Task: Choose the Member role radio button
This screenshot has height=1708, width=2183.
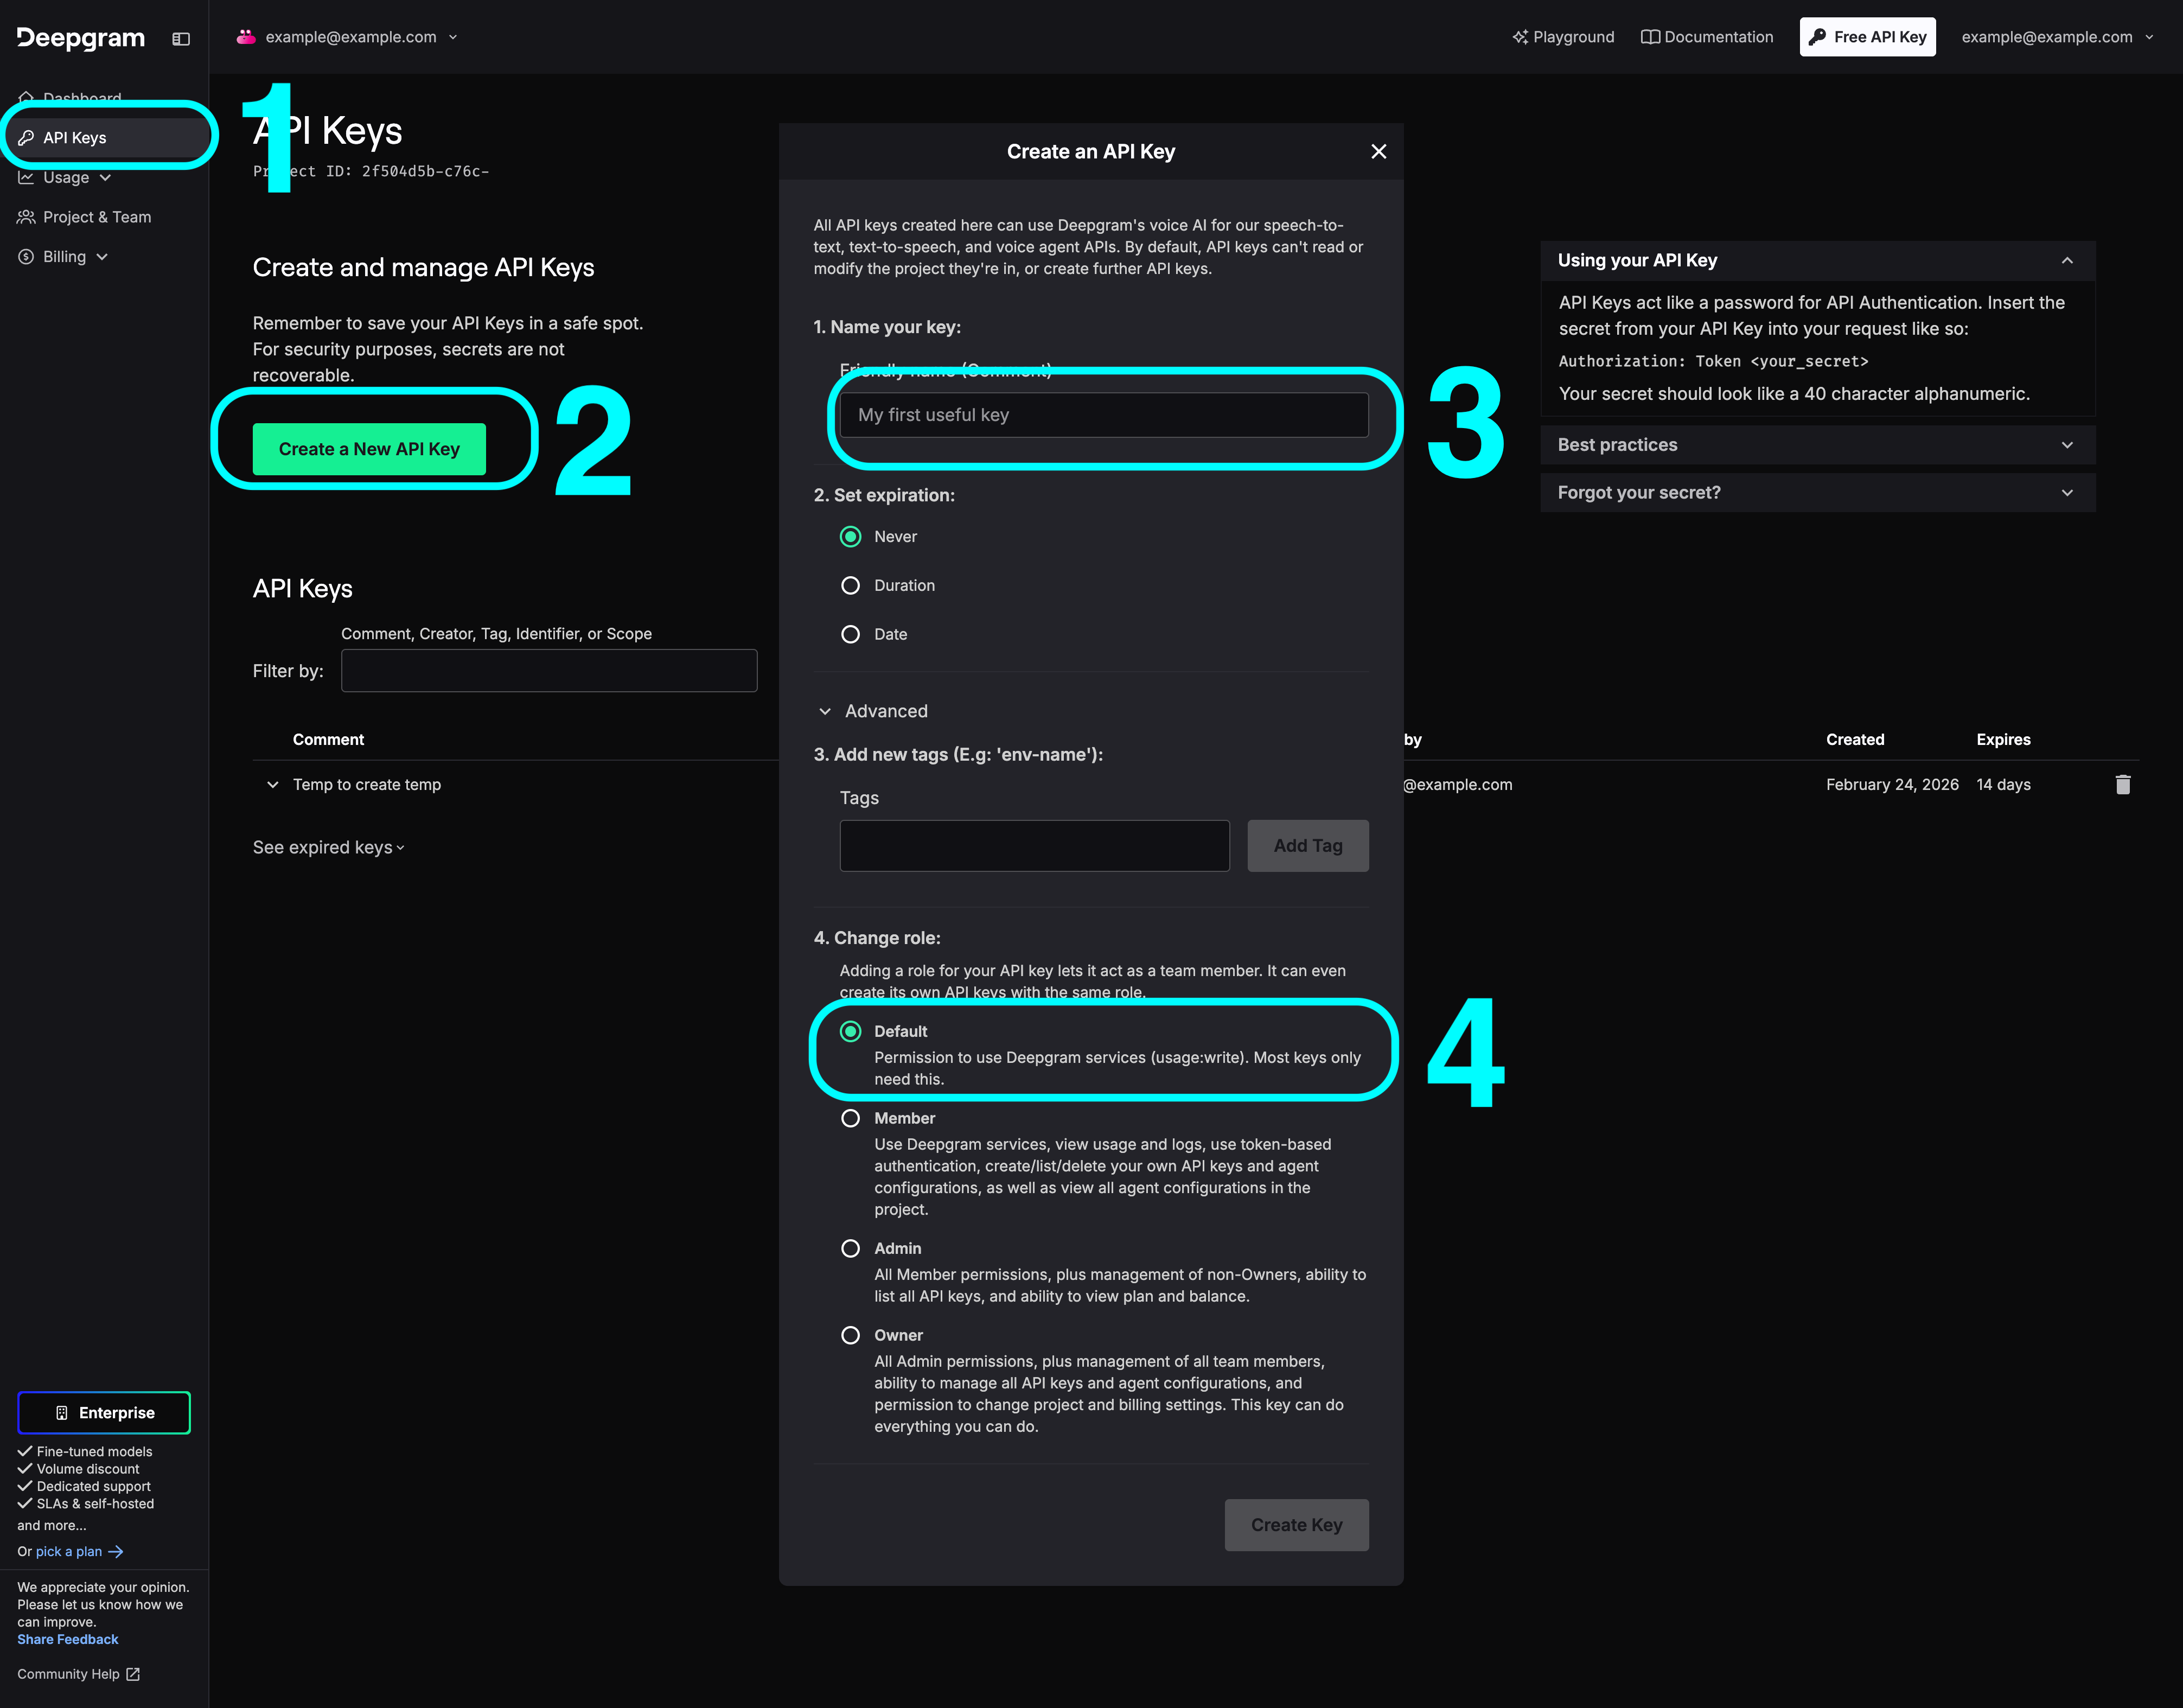Action: click(850, 1118)
